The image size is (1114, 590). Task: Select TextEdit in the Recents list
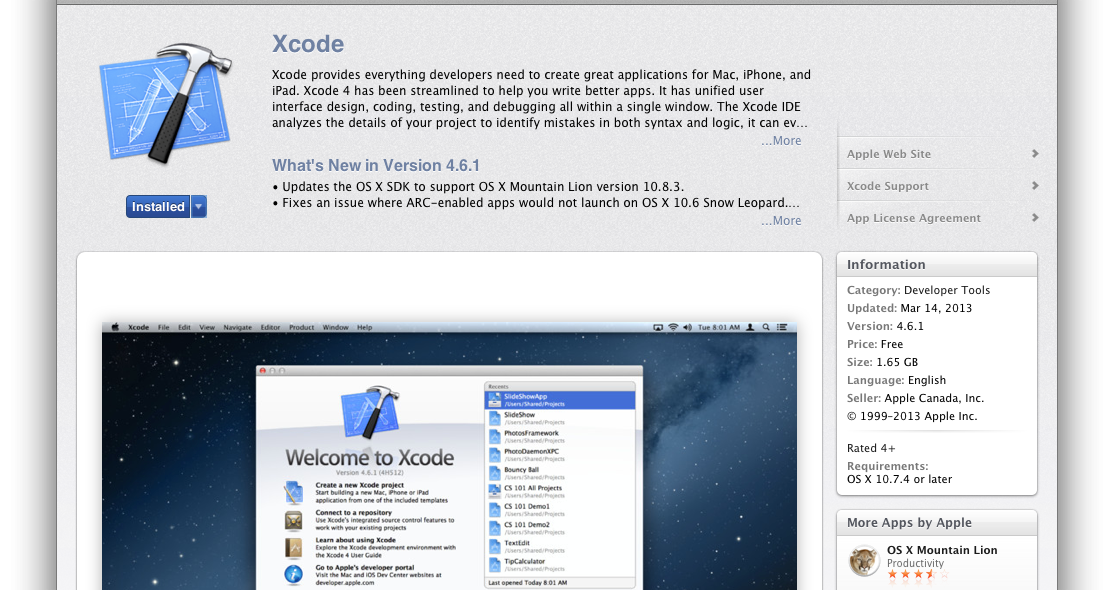(560, 546)
